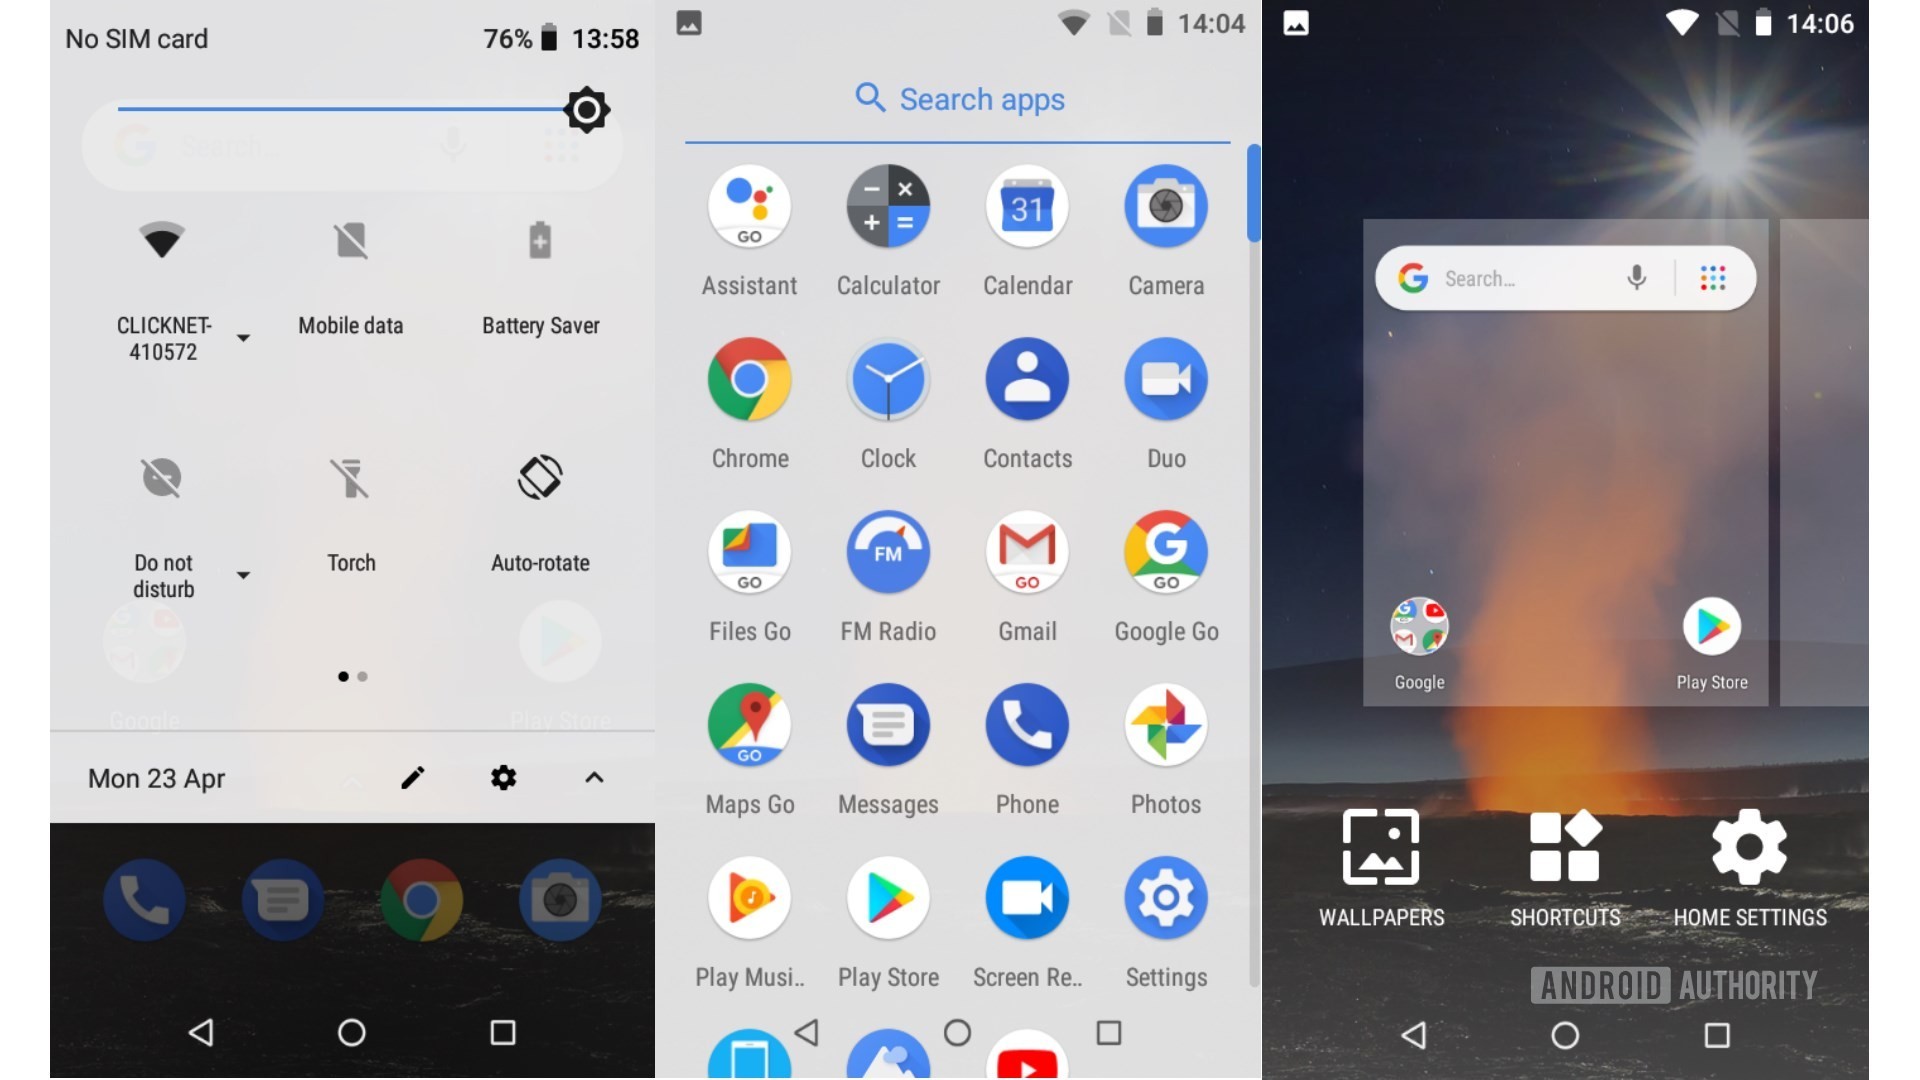Expand notification panel settings gear
Screen dimensions: 1920x1080
coord(504,777)
